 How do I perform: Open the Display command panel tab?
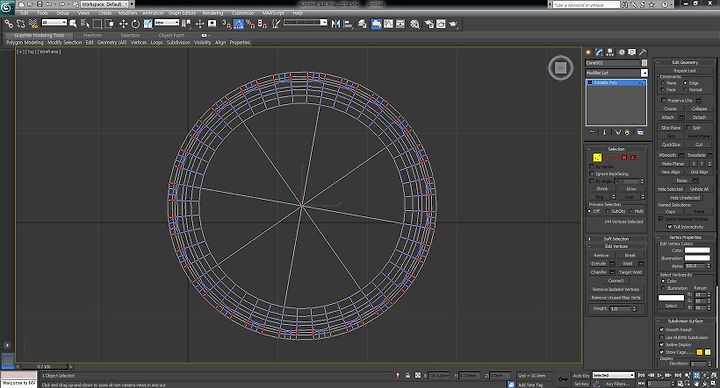632,52
